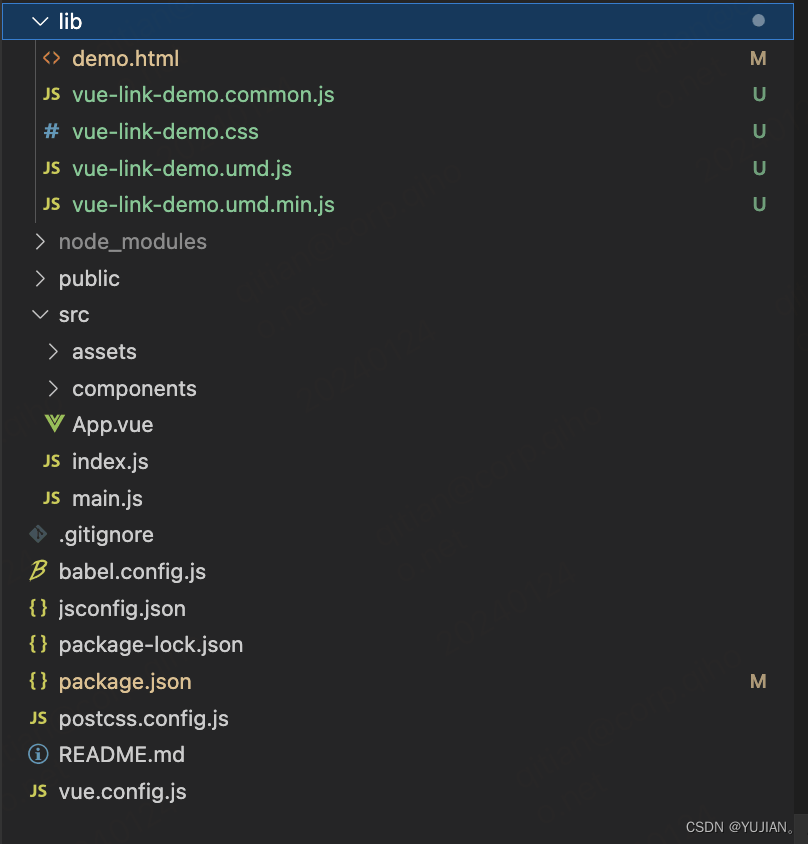The image size is (808, 844).
Task: Click the M status badge on demo.html
Action: (x=758, y=58)
